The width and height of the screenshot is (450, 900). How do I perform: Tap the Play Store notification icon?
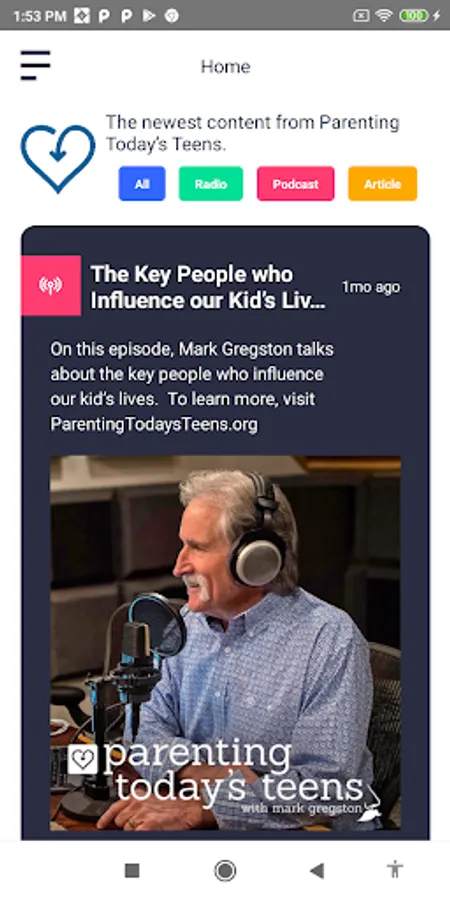149,16
